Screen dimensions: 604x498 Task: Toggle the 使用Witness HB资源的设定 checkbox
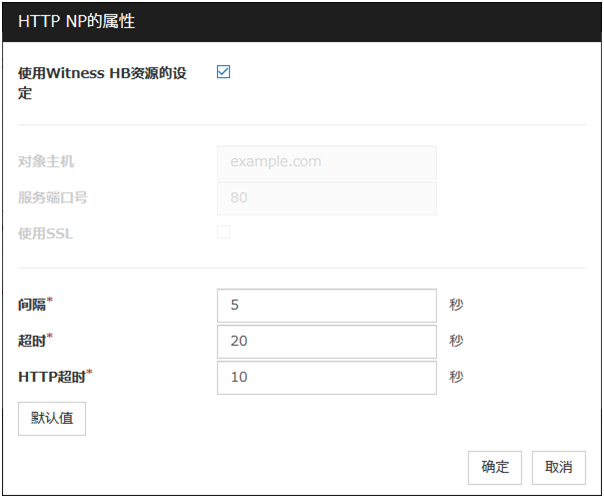click(x=224, y=72)
